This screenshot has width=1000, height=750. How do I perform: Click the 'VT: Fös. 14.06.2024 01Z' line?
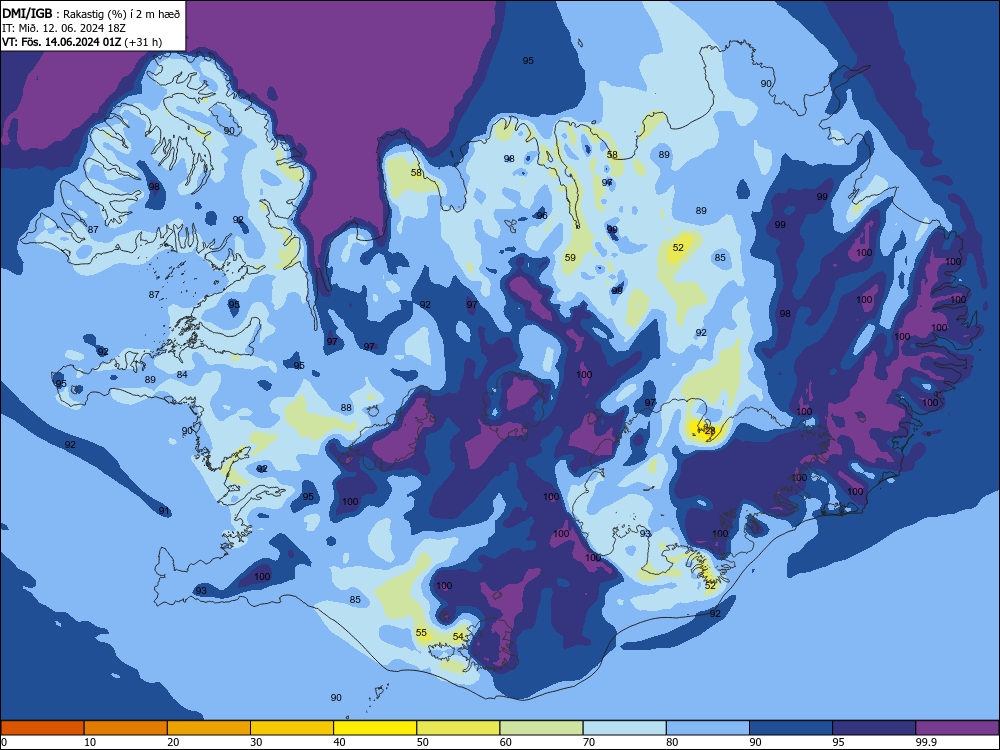click(62, 42)
